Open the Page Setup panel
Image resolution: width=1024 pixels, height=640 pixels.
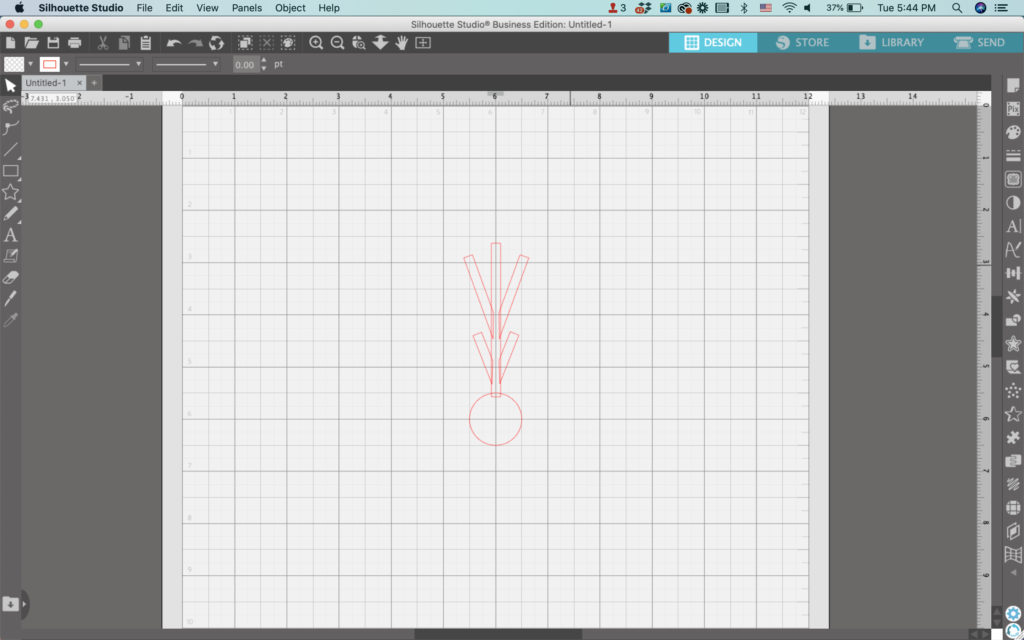coord(1013,86)
